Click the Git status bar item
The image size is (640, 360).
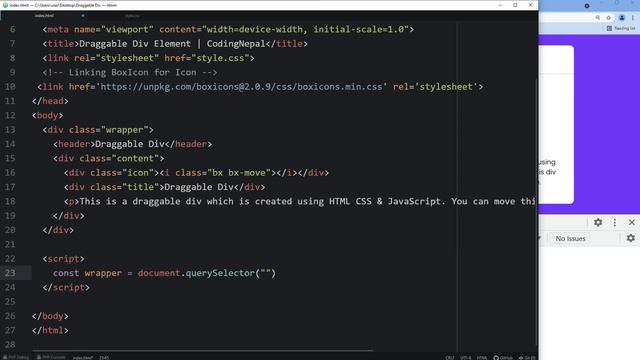(527, 358)
